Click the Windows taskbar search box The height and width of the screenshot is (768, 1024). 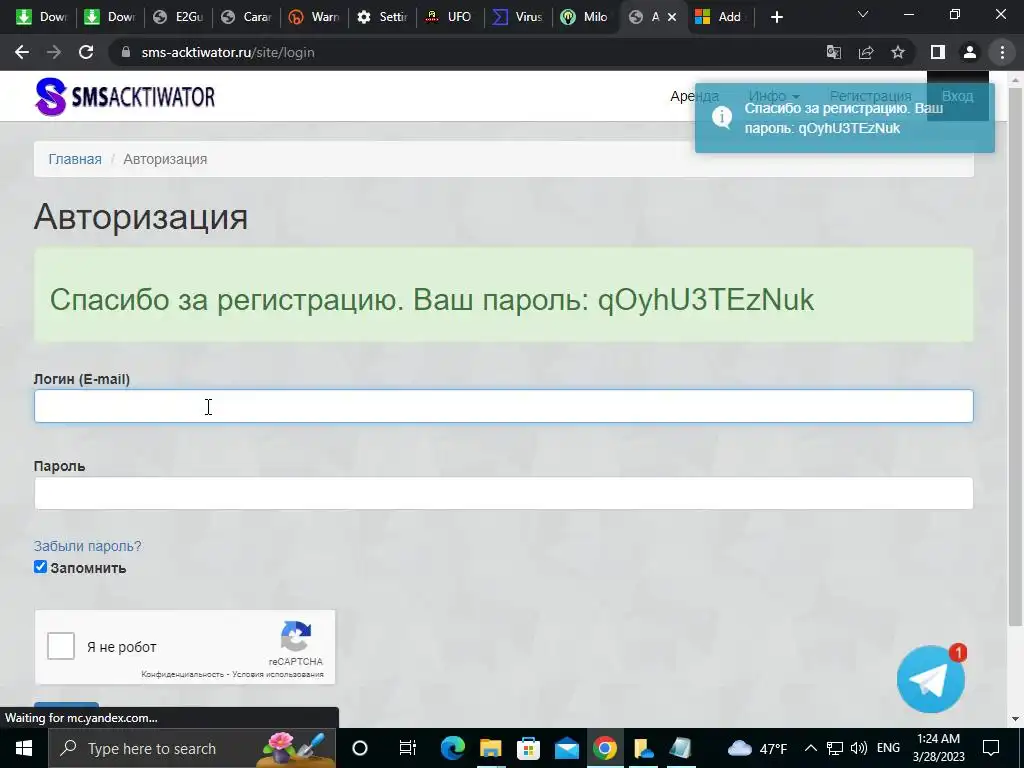[192, 748]
